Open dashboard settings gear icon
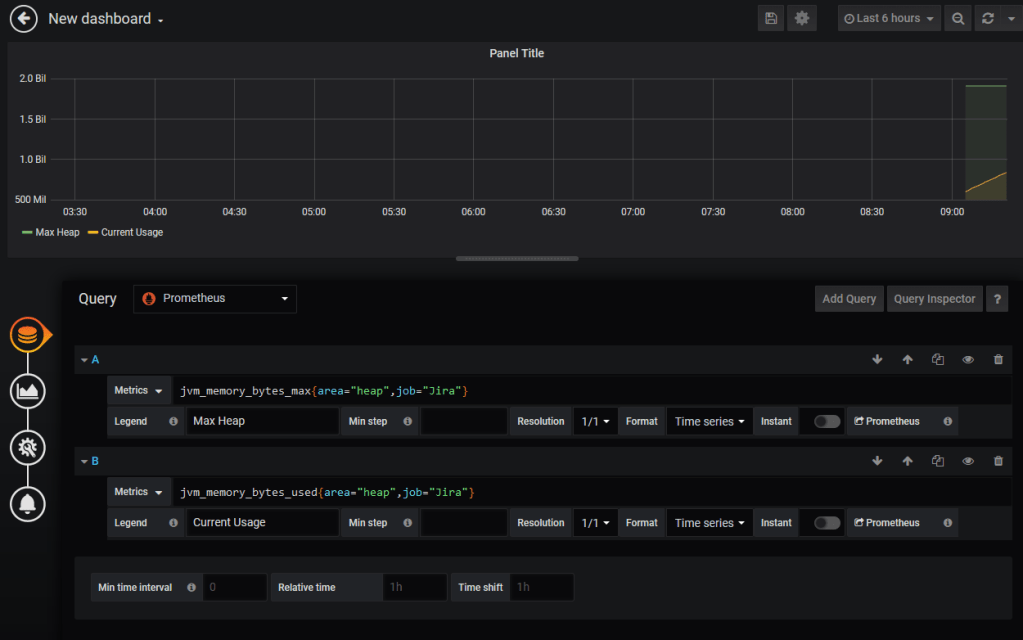 tap(801, 19)
